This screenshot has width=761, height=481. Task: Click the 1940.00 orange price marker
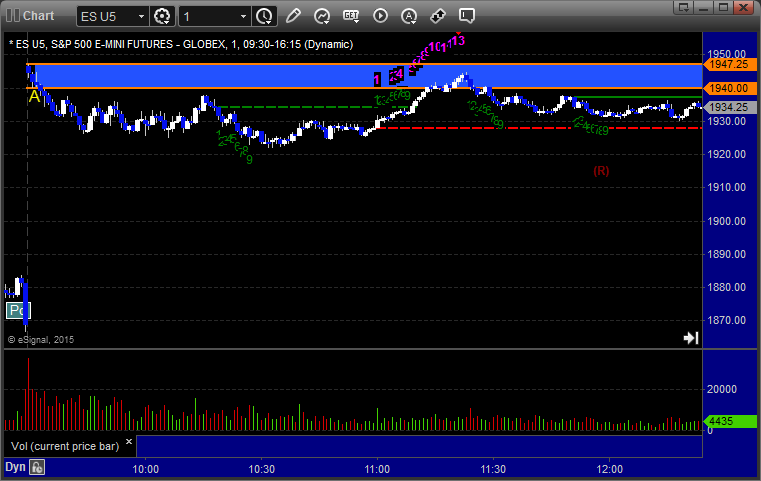pos(729,88)
